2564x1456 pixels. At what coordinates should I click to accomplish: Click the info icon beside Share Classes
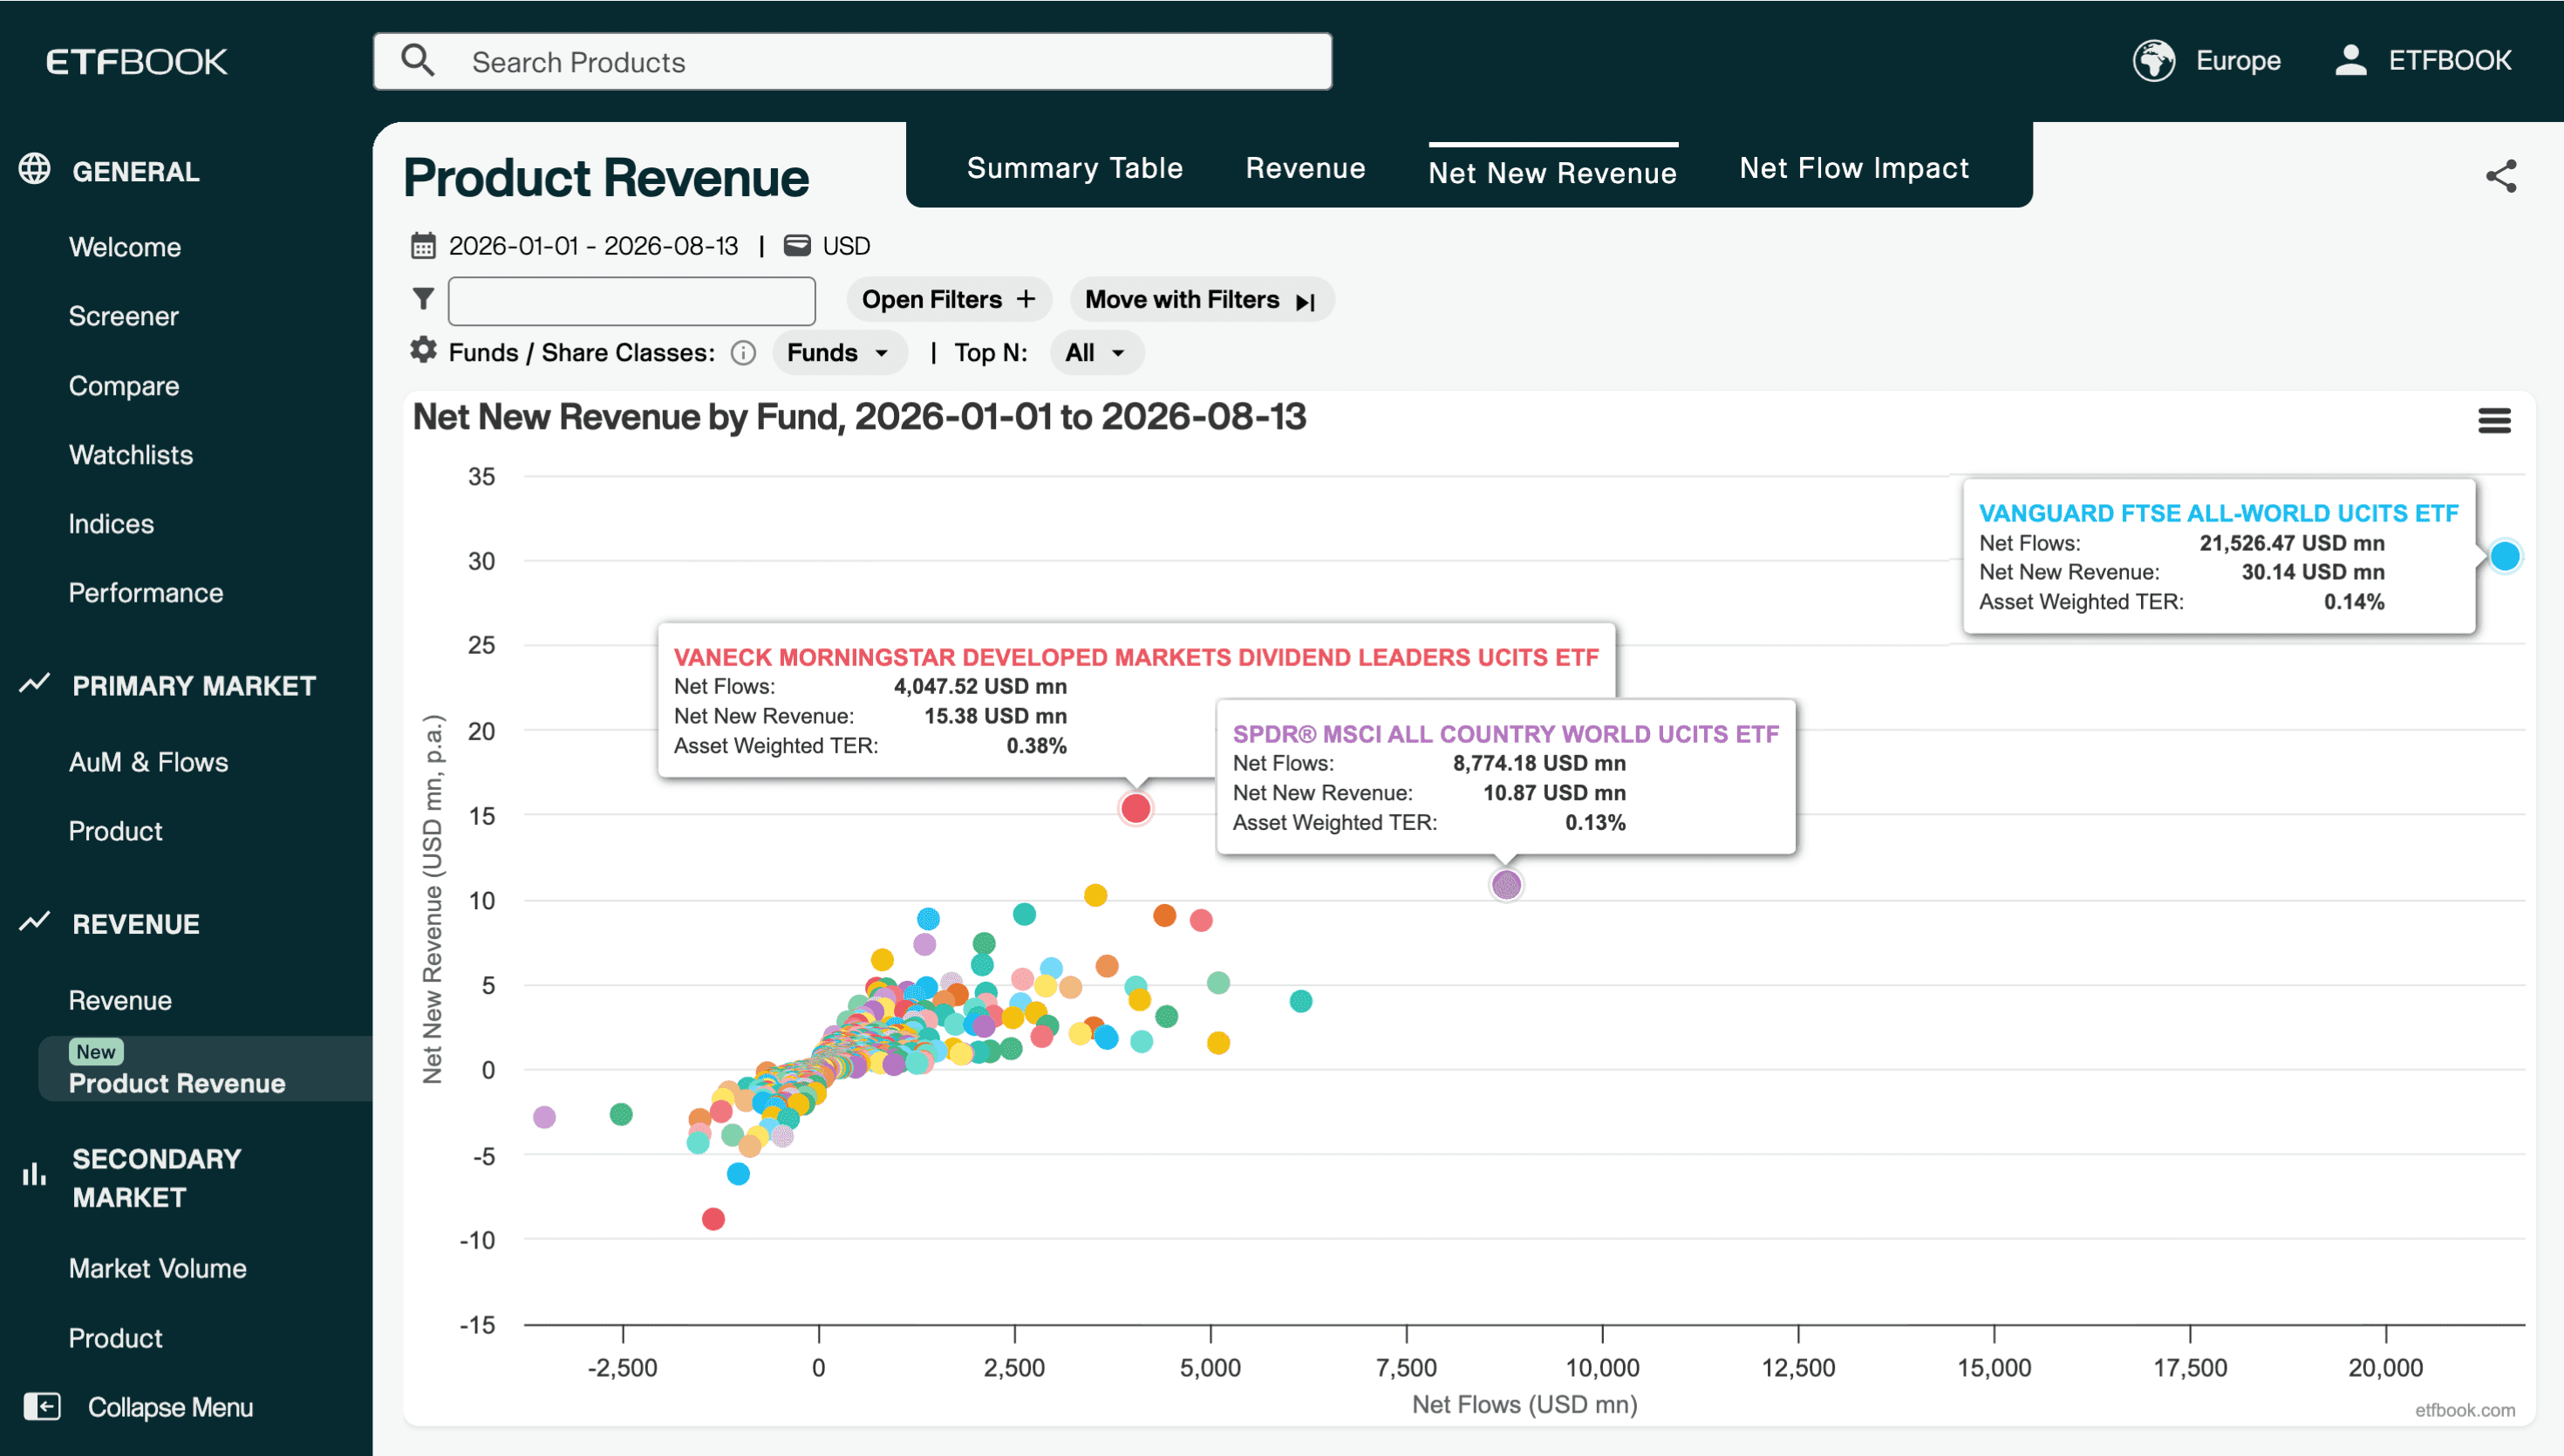click(743, 353)
